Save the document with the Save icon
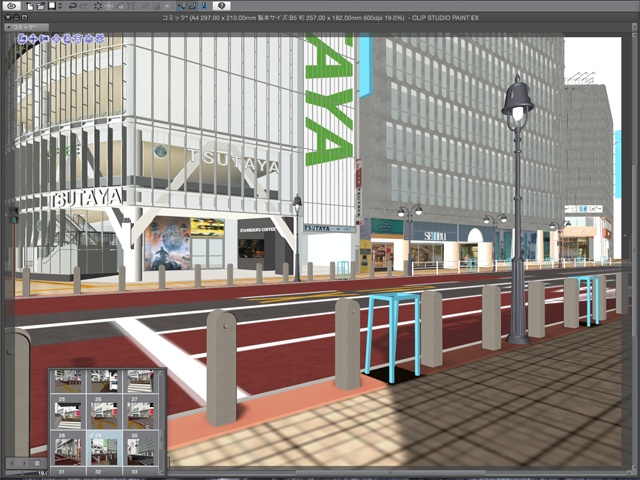This screenshot has width=640, height=480. tap(52, 6)
